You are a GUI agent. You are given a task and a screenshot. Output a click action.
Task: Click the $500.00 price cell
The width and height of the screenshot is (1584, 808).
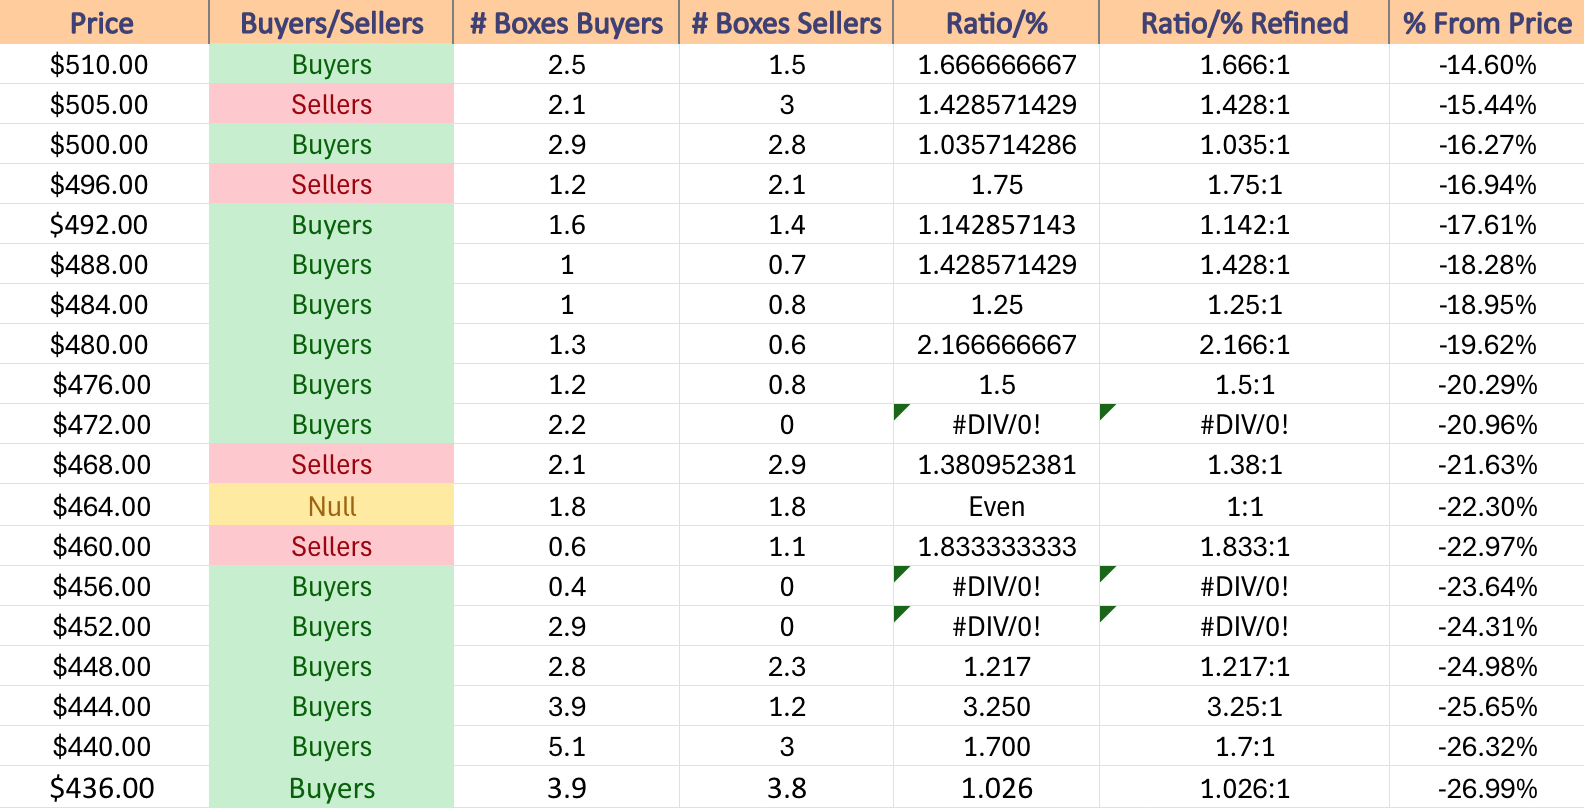pyautogui.click(x=104, y=144)
